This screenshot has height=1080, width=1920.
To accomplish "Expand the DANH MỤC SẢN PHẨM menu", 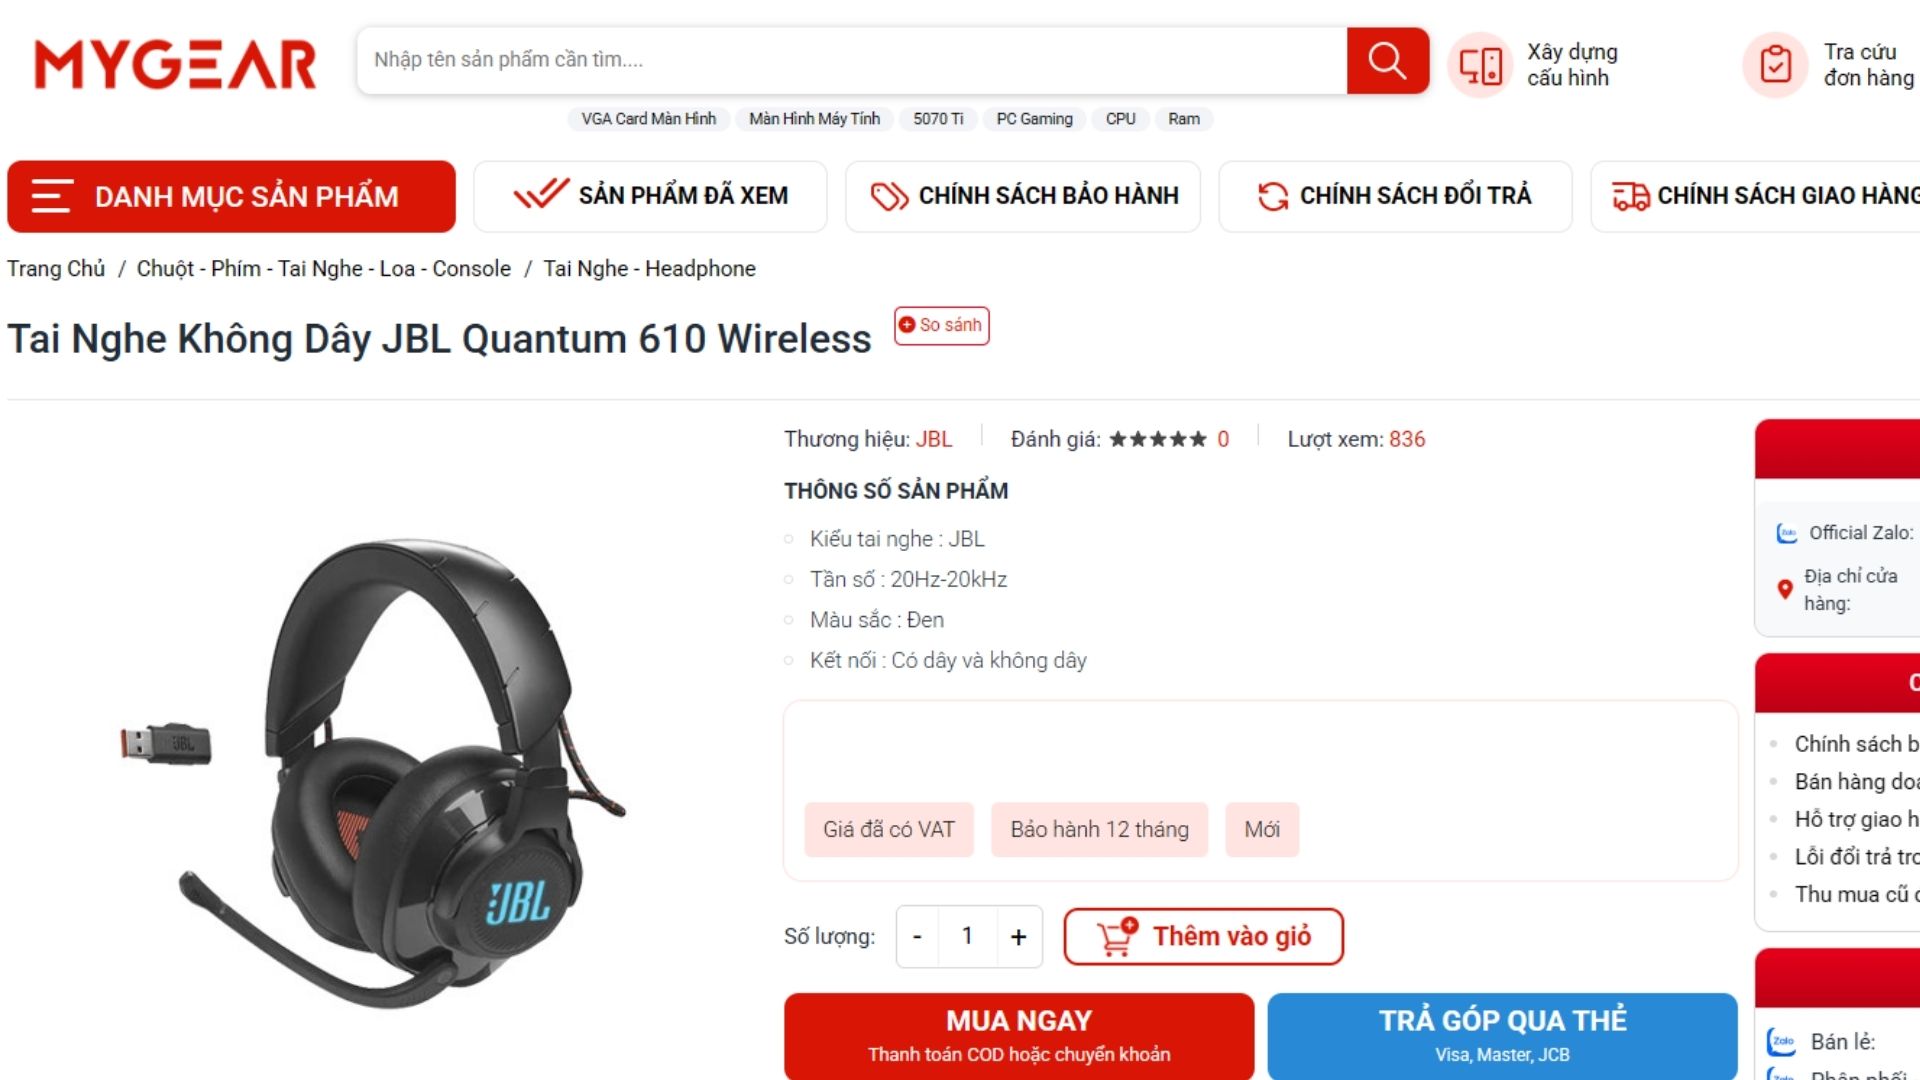I will tap(231, 196).
